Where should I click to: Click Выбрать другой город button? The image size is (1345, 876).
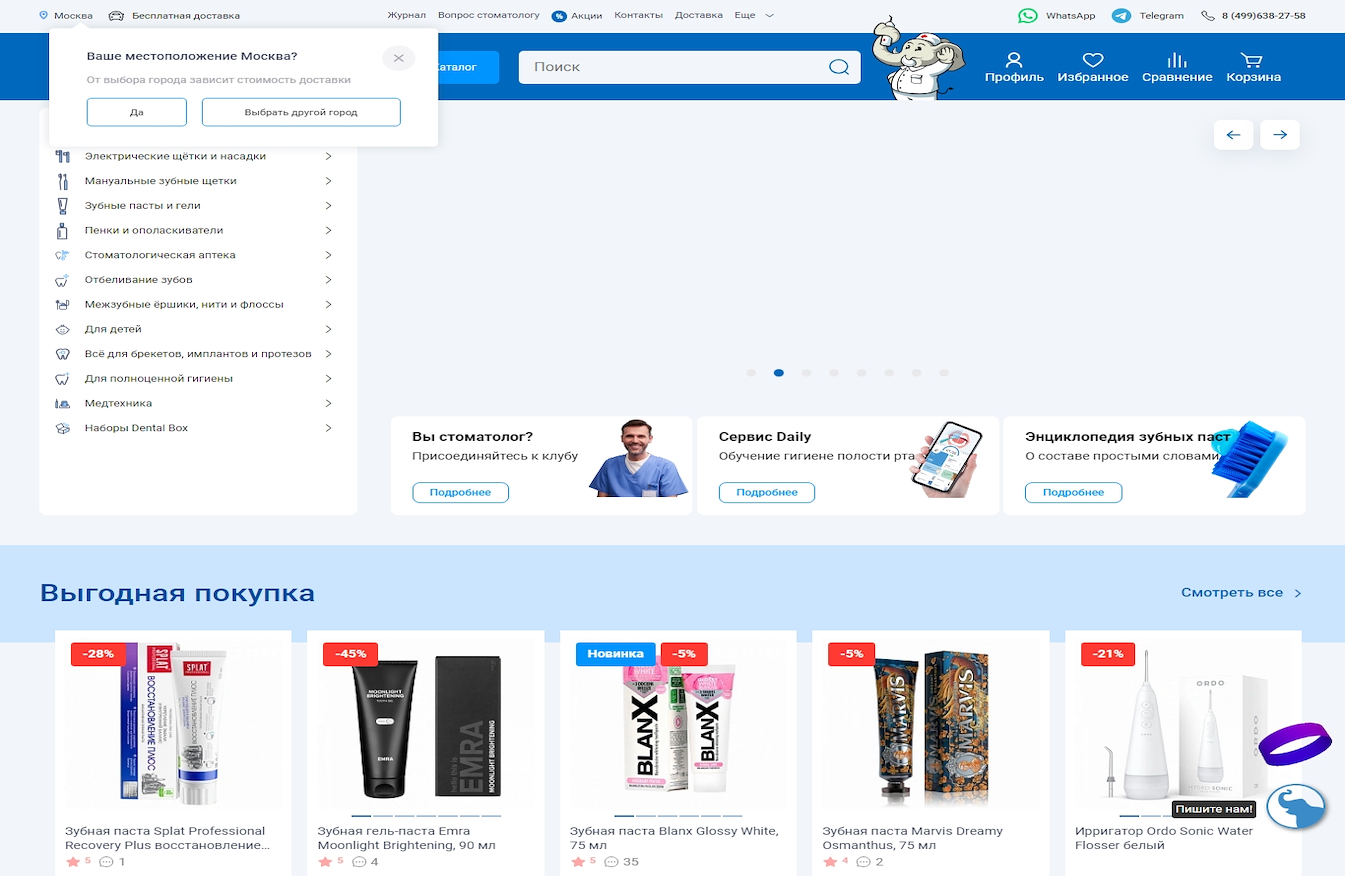click(x=301, y=112)
